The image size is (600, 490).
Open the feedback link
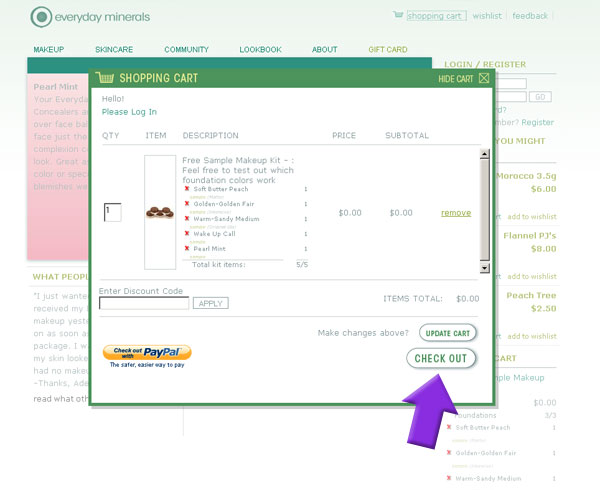pos(530,16)
